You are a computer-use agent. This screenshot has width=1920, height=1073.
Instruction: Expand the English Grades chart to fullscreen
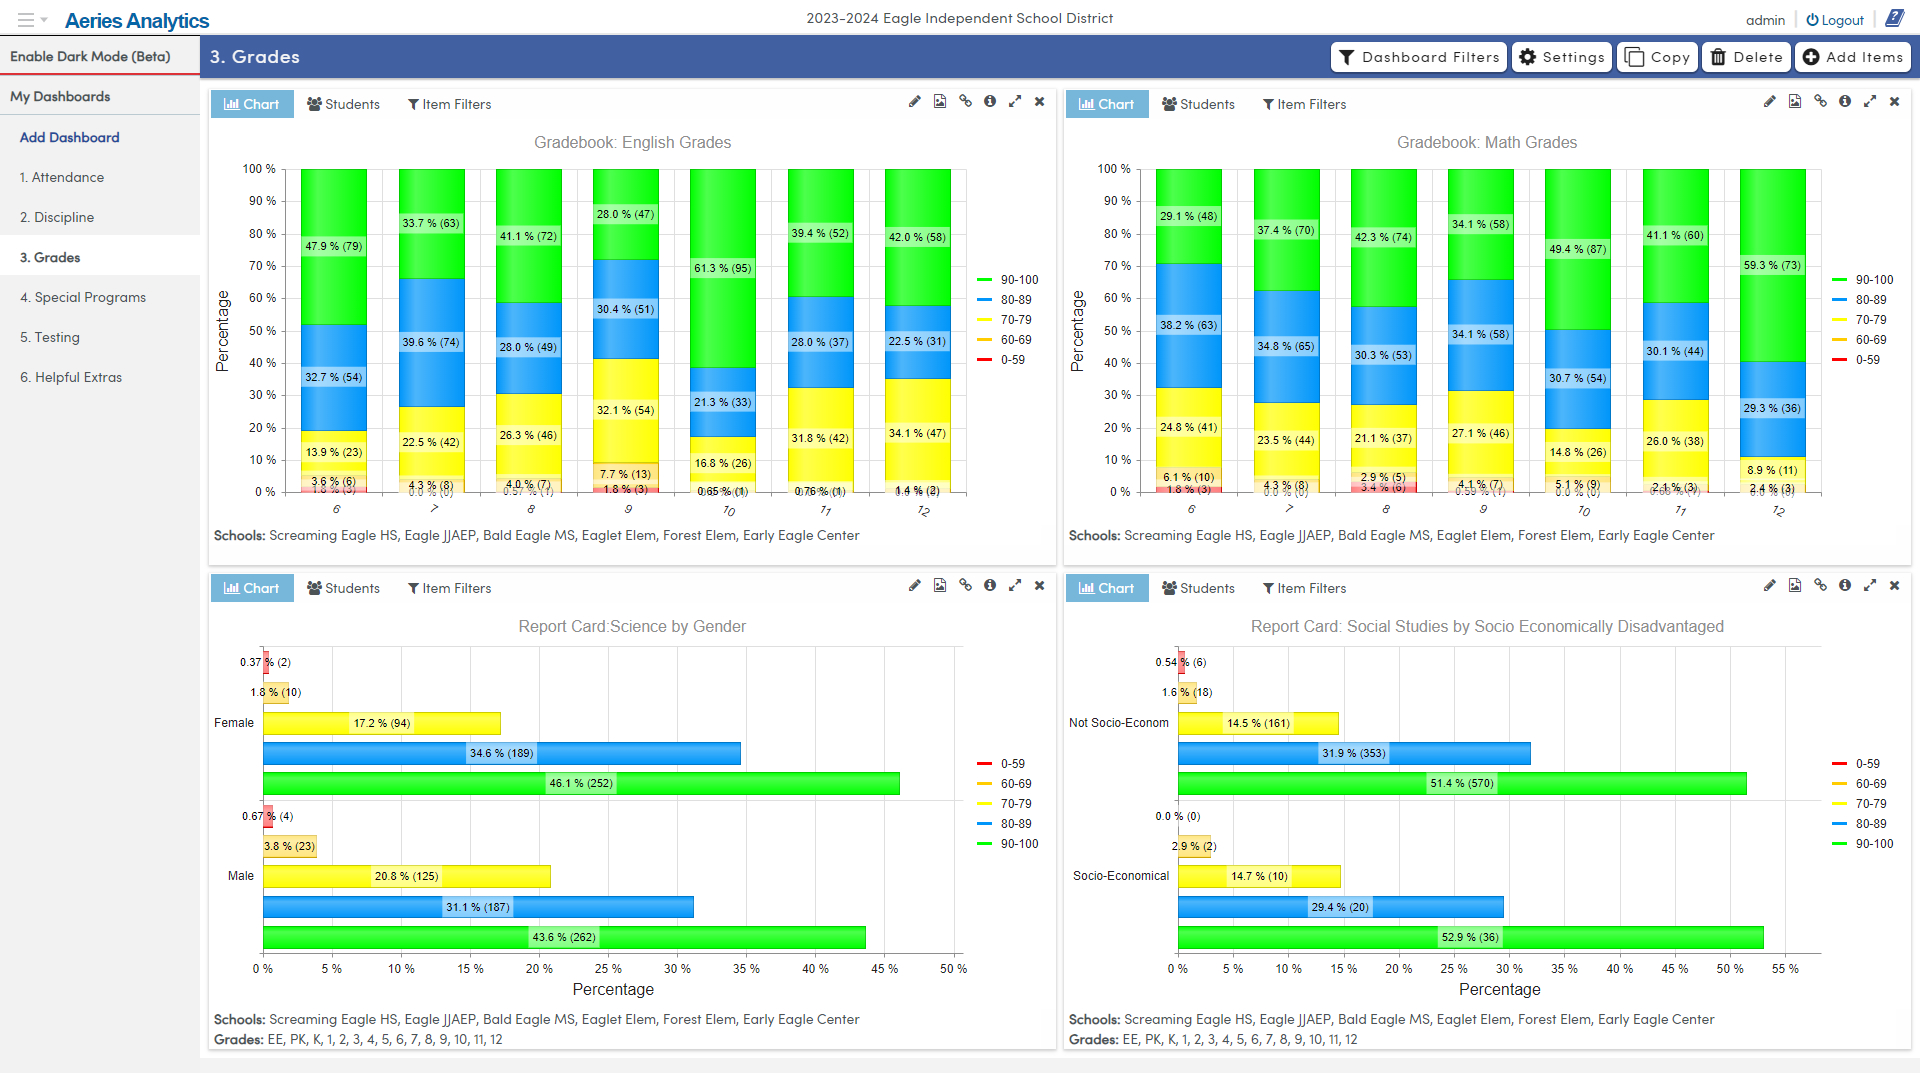pyautogui.click(x=1015, y=102)
